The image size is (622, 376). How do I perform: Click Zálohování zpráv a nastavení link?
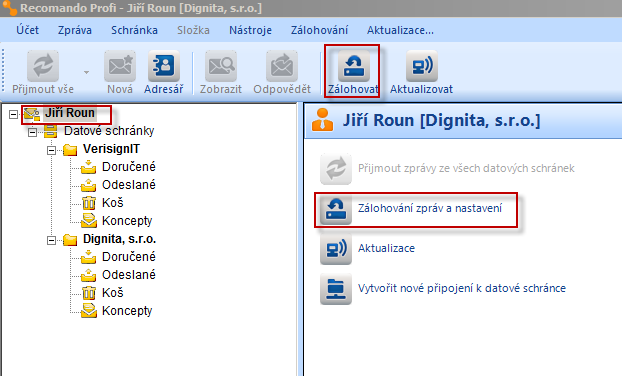[430, 208]
